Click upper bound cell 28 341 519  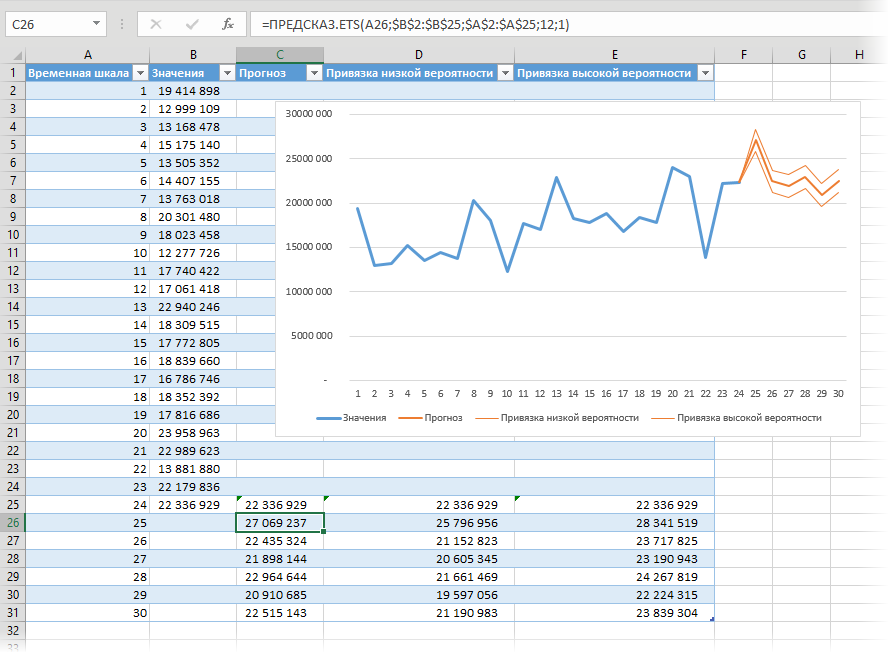(615, 523)
